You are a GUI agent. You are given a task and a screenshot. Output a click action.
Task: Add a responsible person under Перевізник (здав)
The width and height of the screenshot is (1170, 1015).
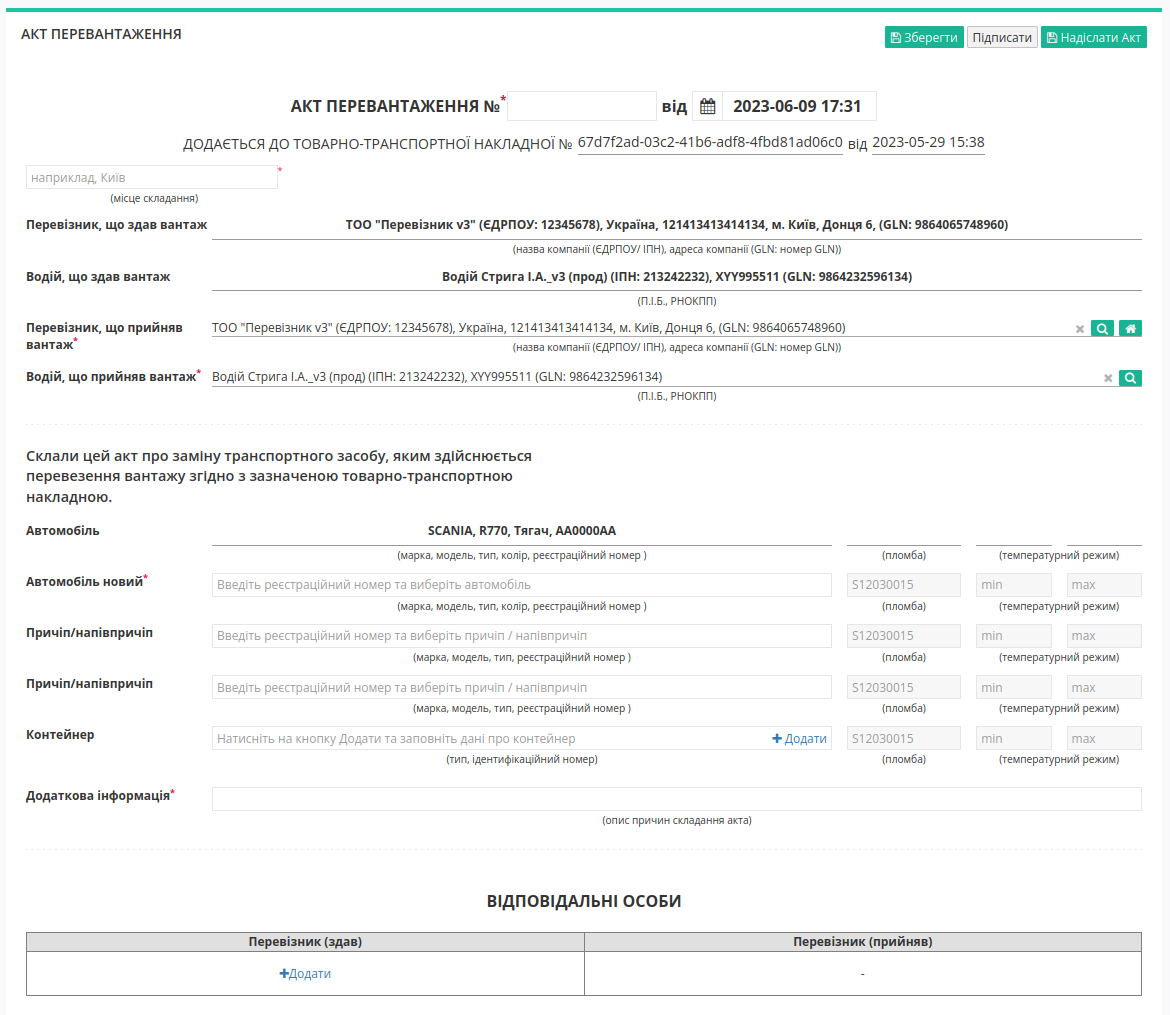pos(305,973)
